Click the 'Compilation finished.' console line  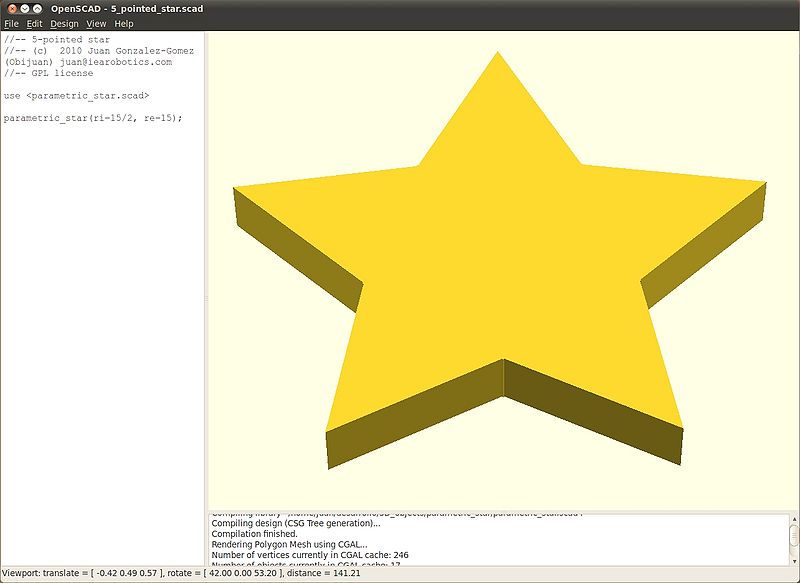254,534
